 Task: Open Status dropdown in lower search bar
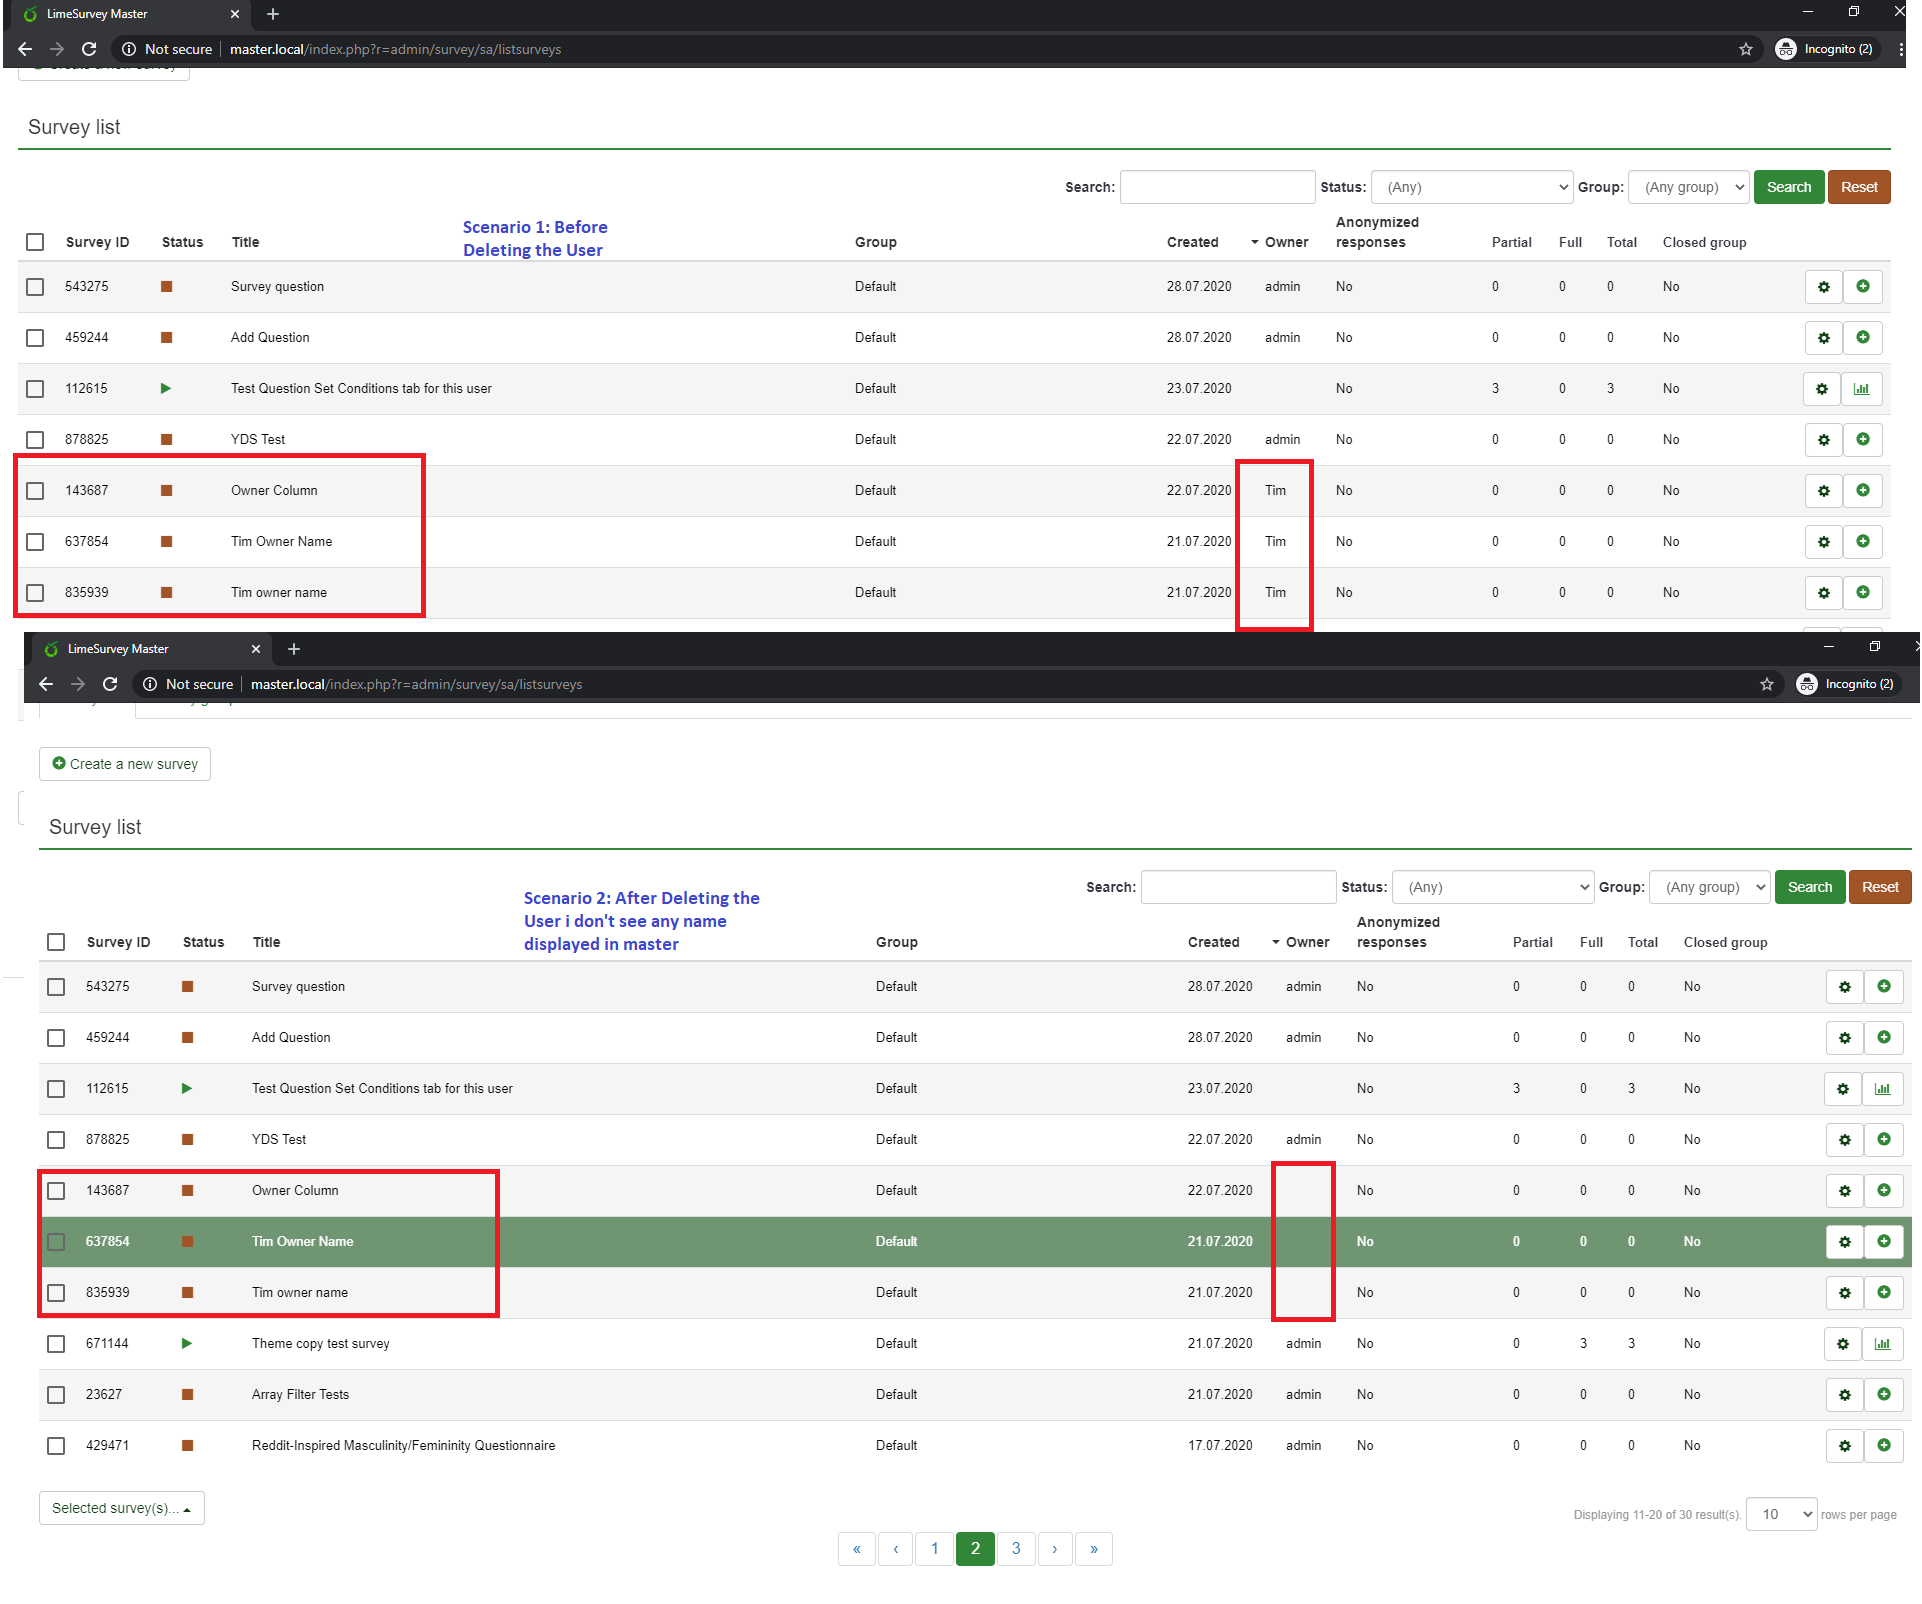tap(1492, 887)
